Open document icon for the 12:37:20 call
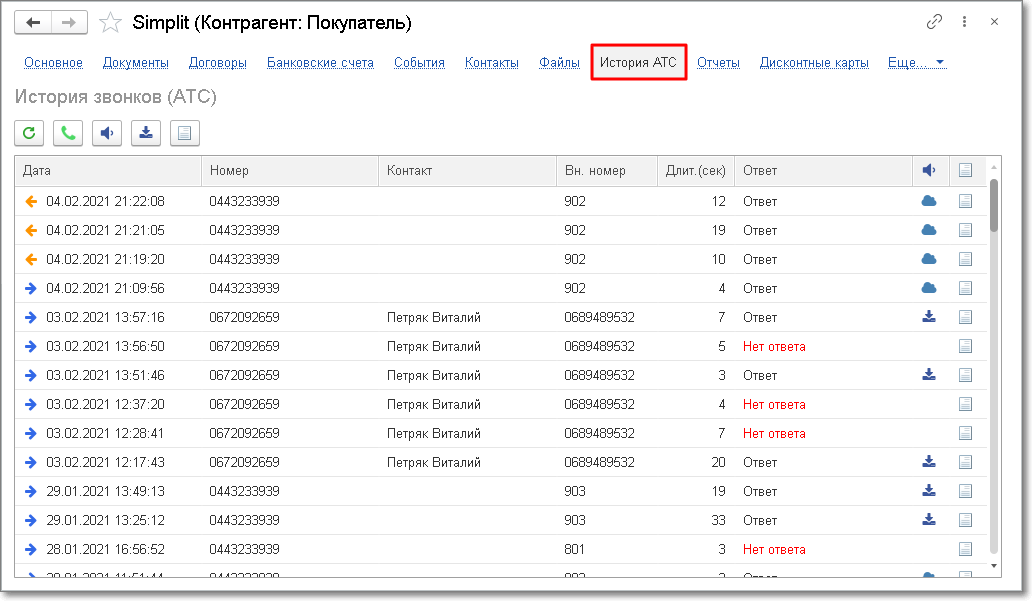The height and width of the screenshot is (601, 1032). [x=965, y=404]
